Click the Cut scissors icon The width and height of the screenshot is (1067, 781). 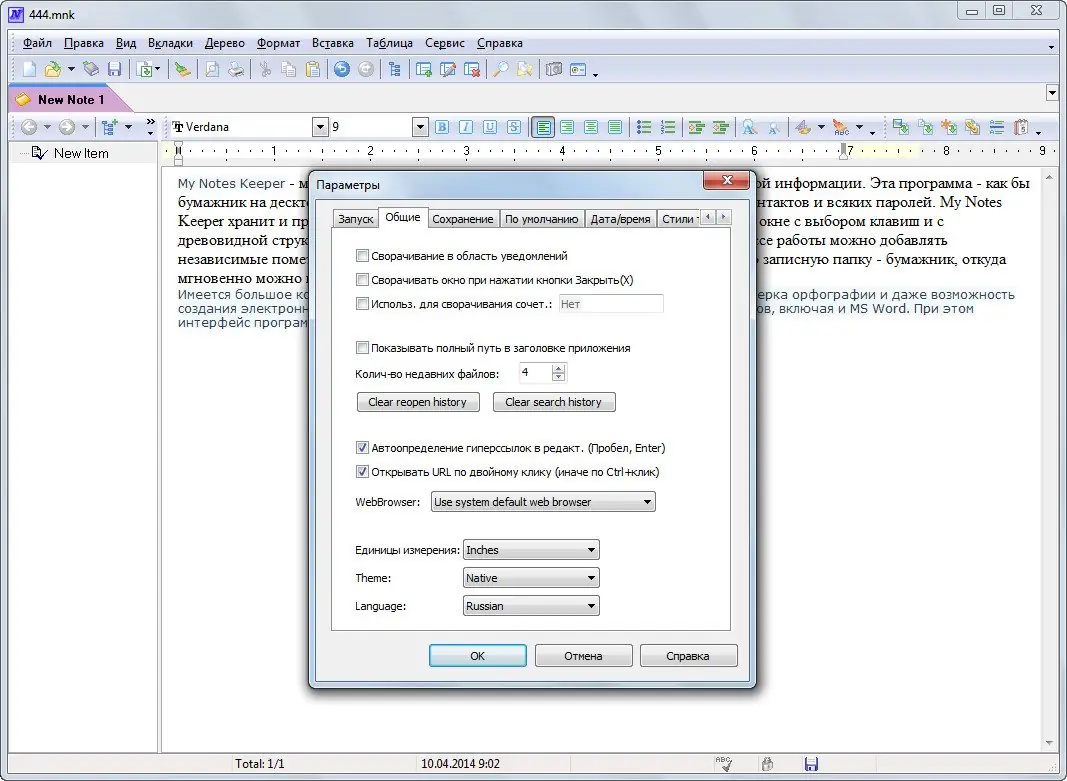pyautogui.click(x=265, y=69)
